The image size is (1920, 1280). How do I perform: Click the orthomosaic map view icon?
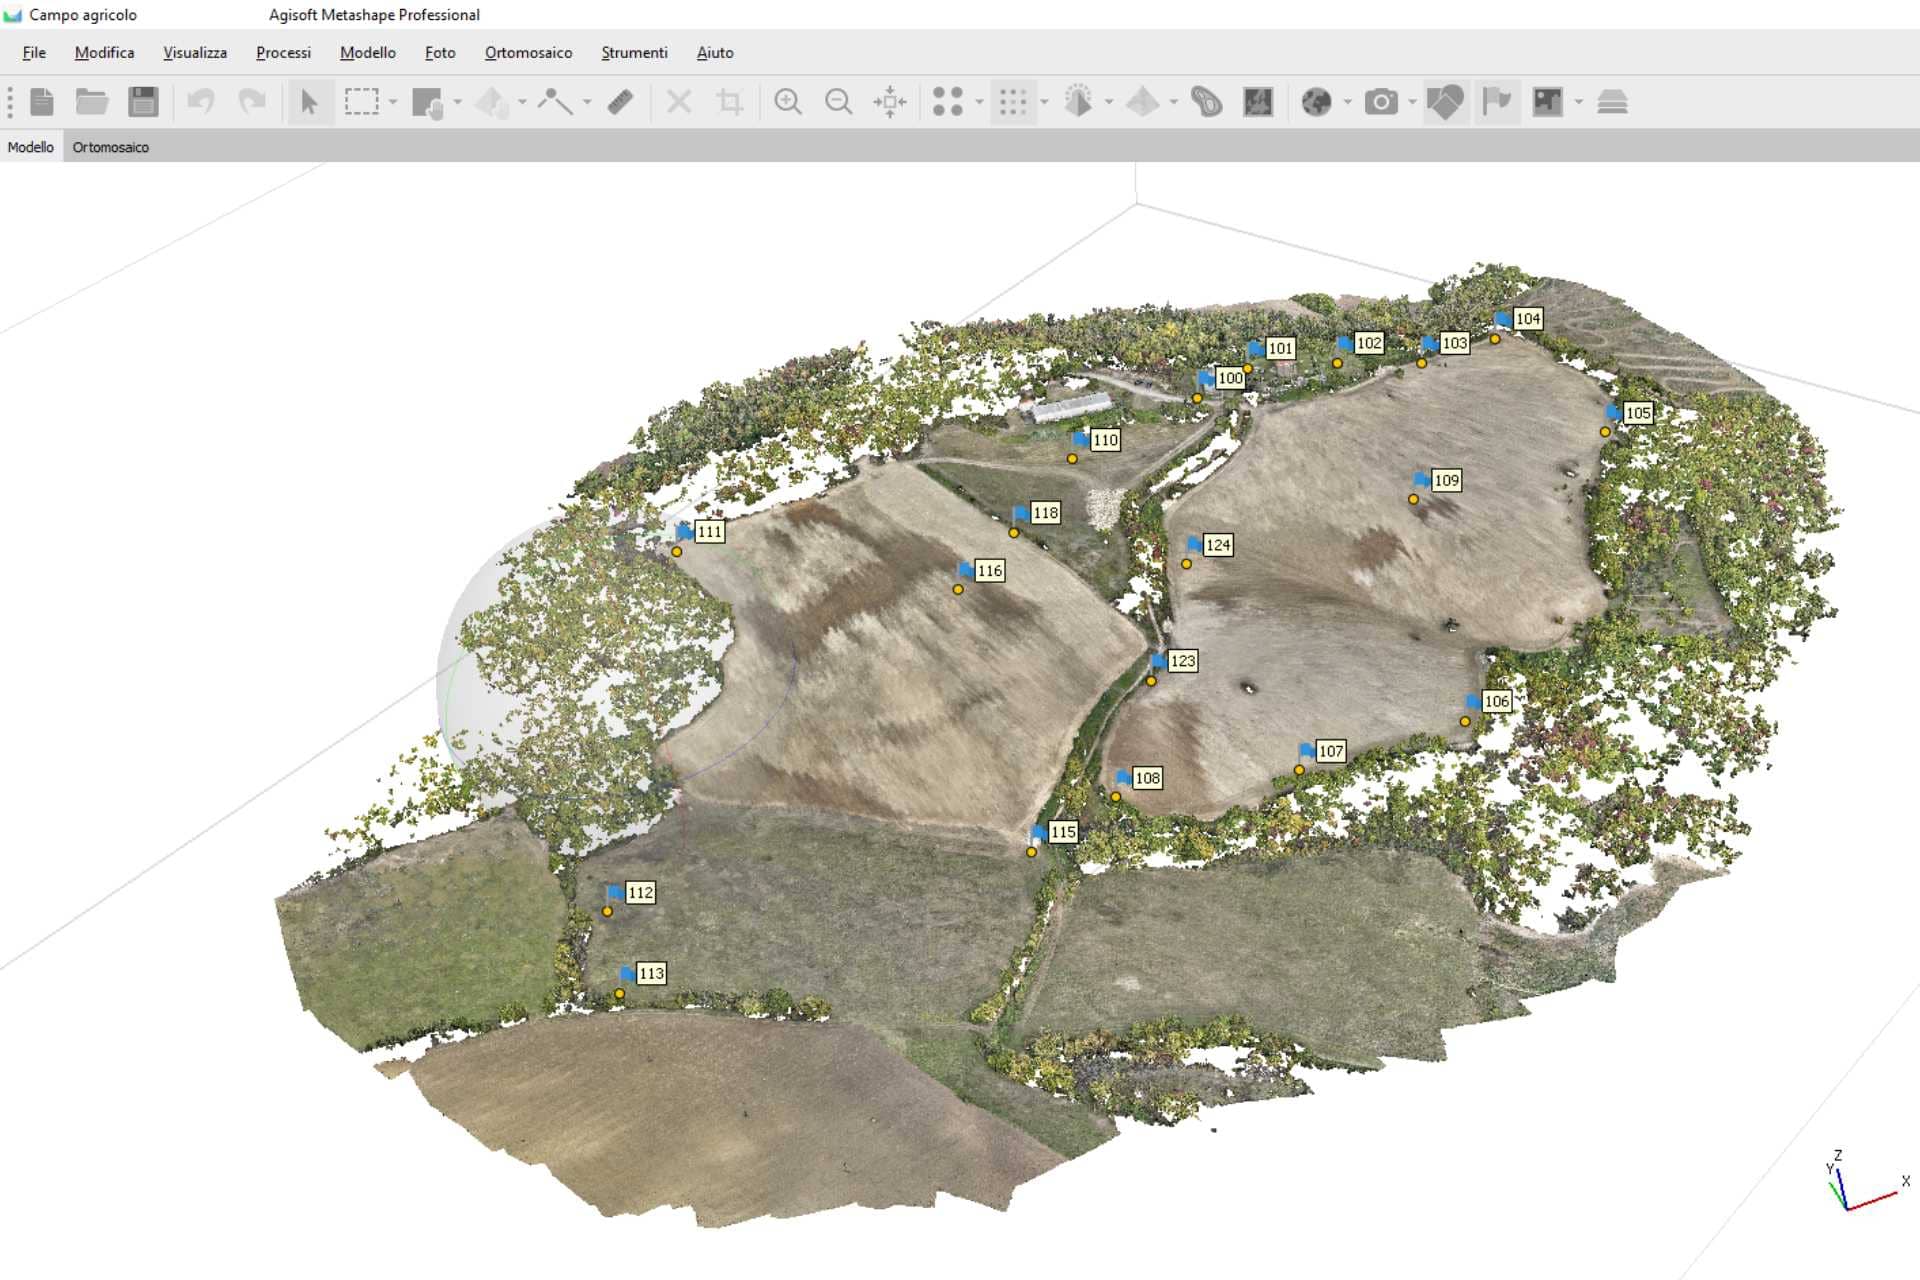click(x=1258, y=102)
